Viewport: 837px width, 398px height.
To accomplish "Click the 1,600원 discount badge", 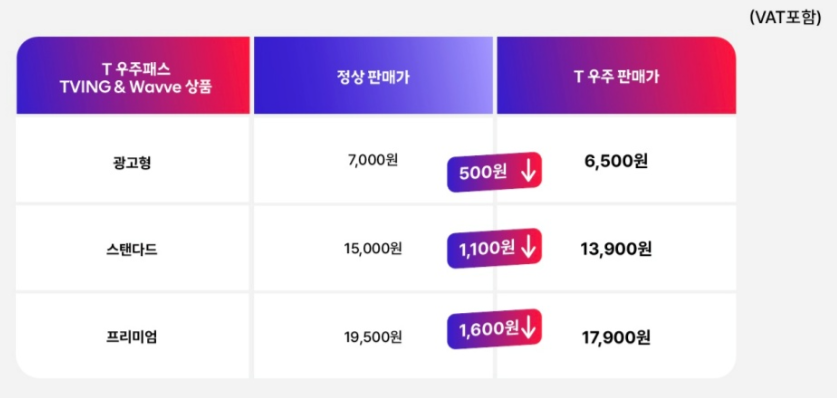I will (494, 329).
